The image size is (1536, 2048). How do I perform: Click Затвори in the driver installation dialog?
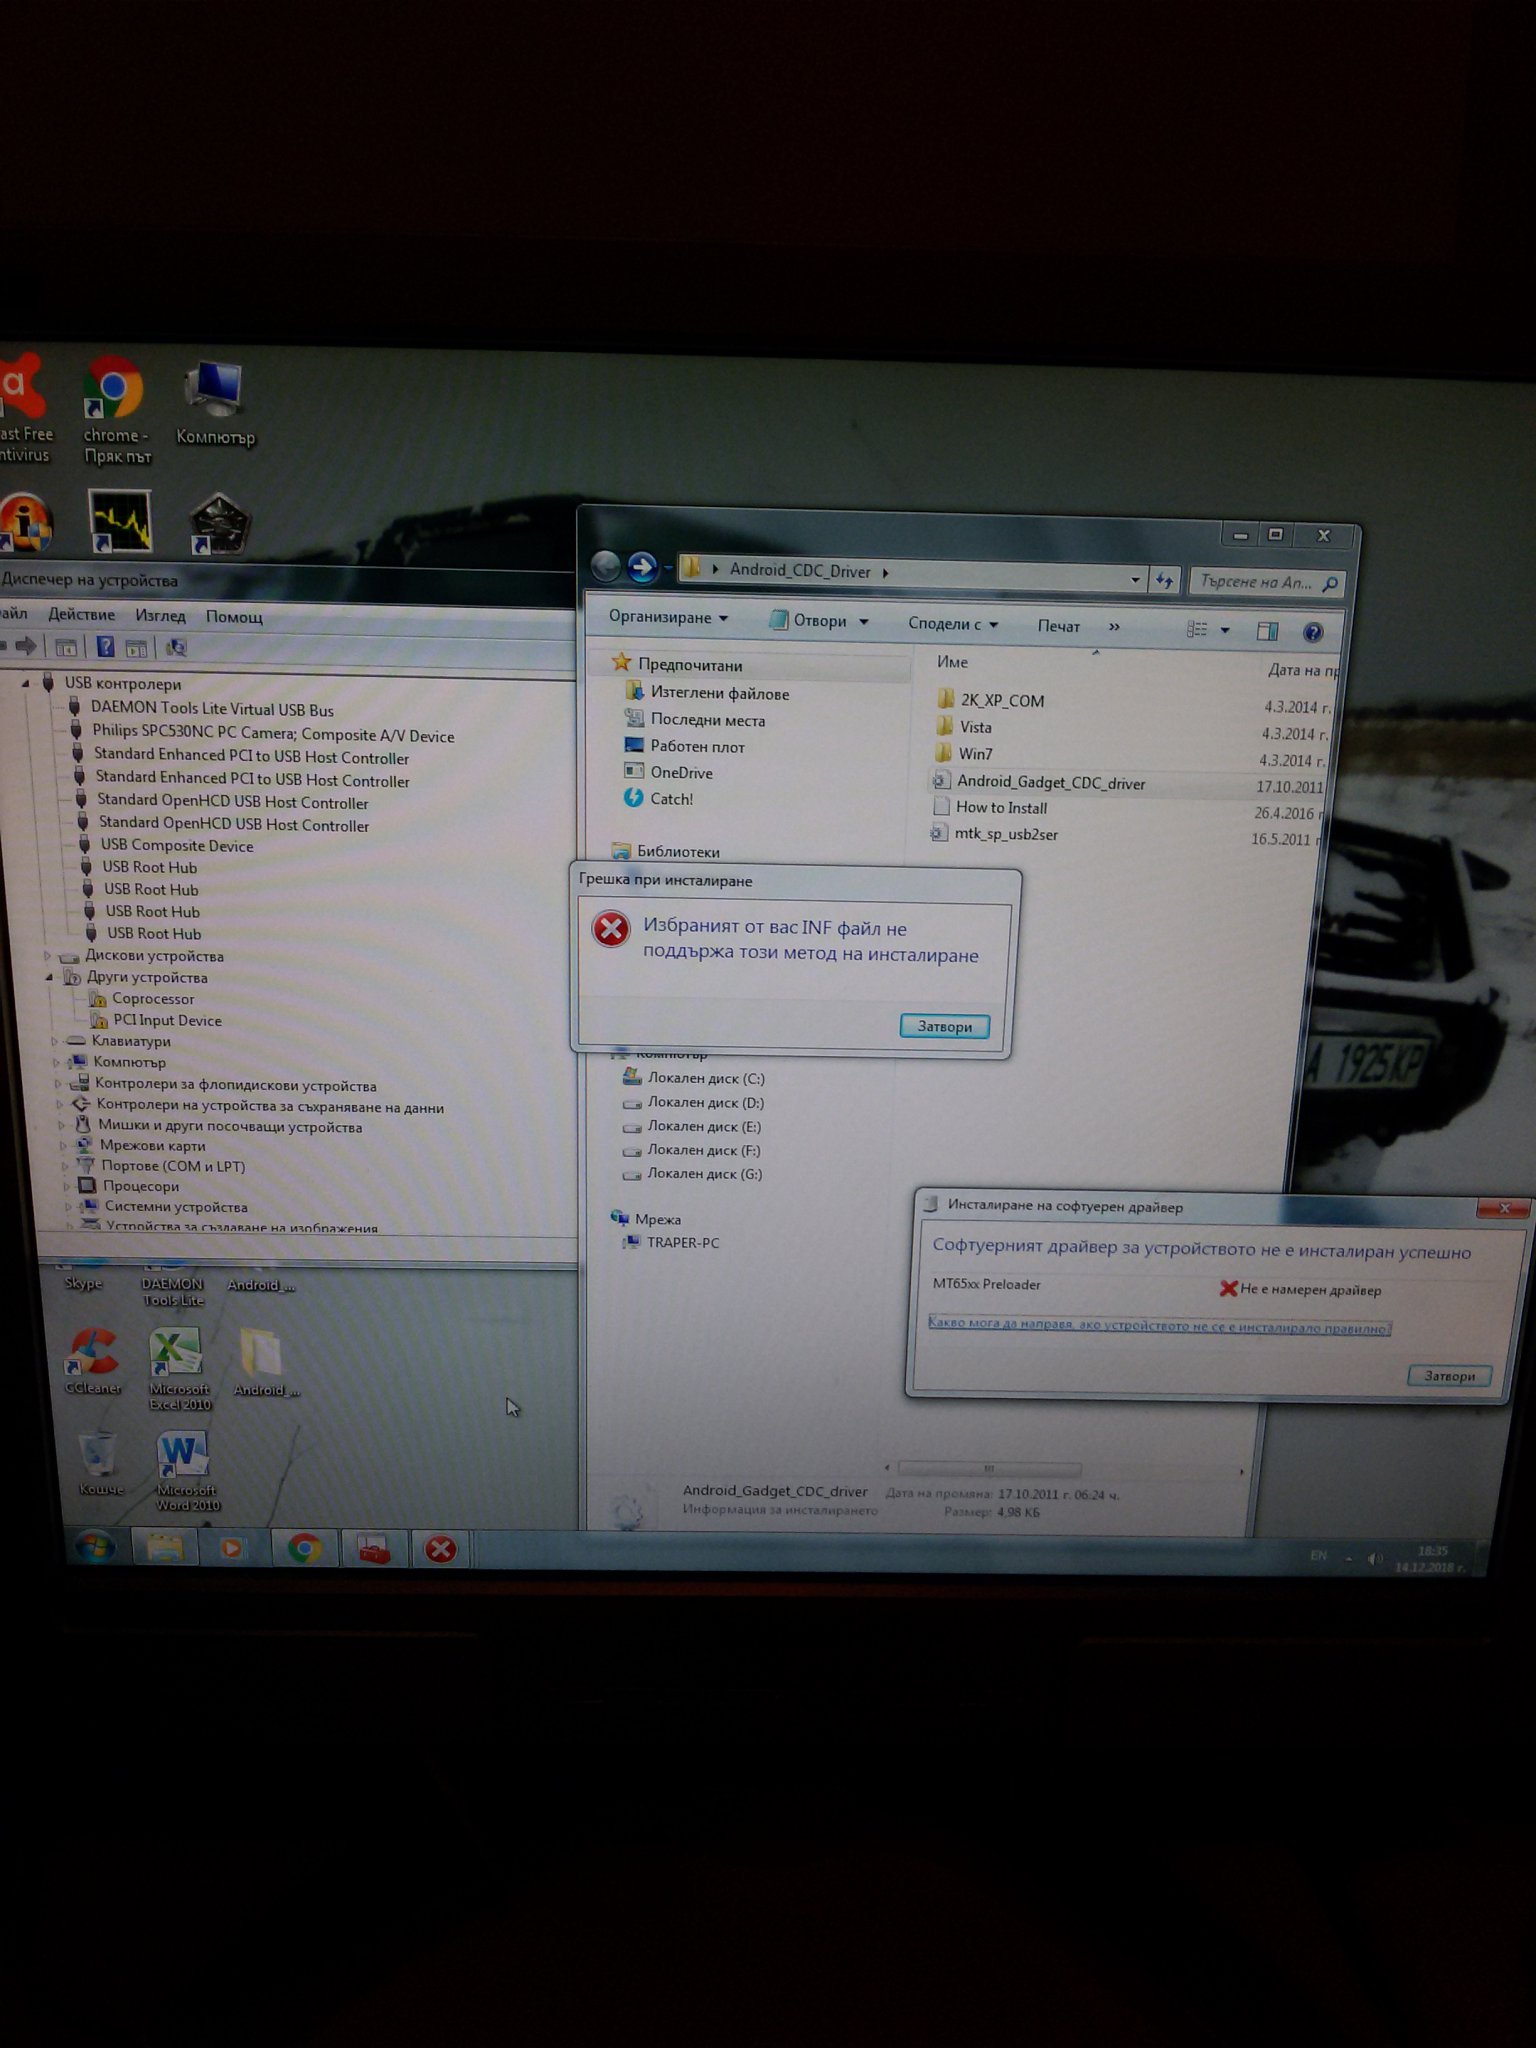pyautogui.click(x=1449, y=1376)
